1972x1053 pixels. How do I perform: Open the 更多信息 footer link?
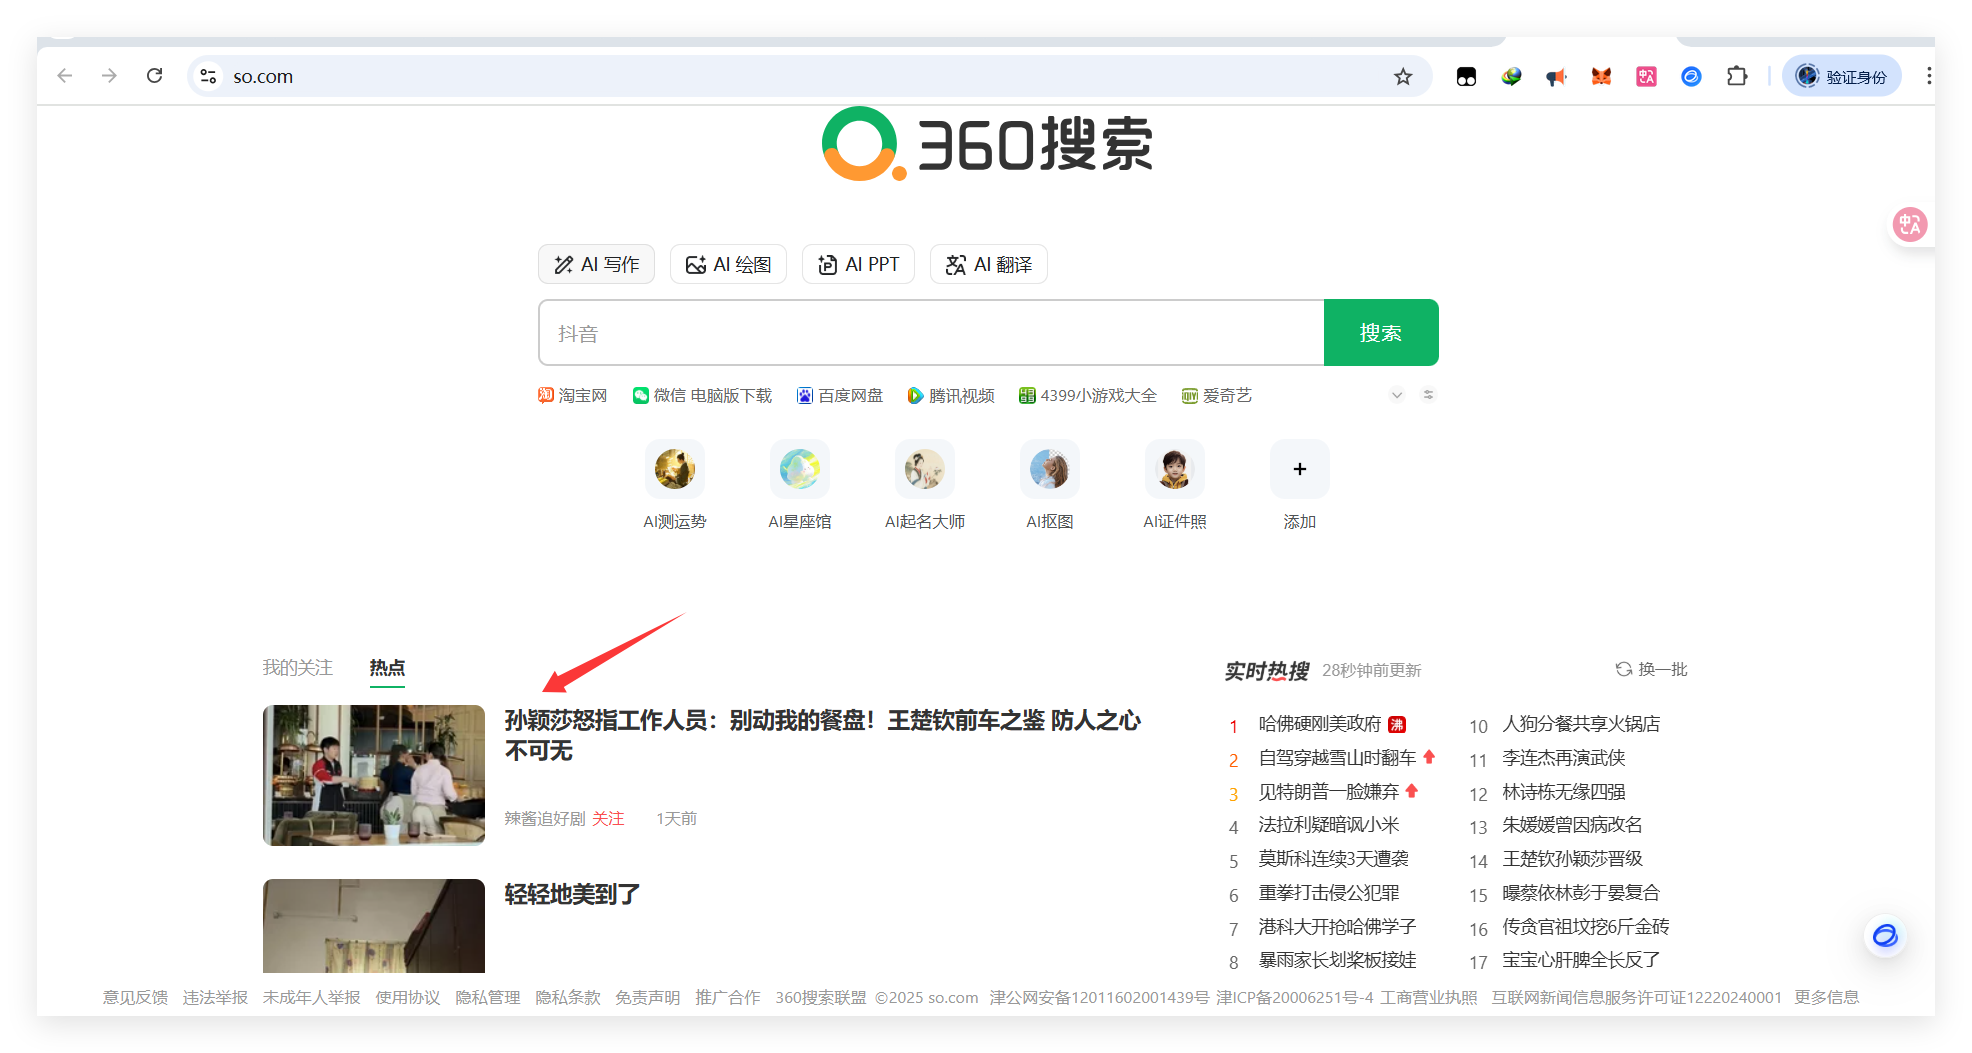tap(1826, 997)
